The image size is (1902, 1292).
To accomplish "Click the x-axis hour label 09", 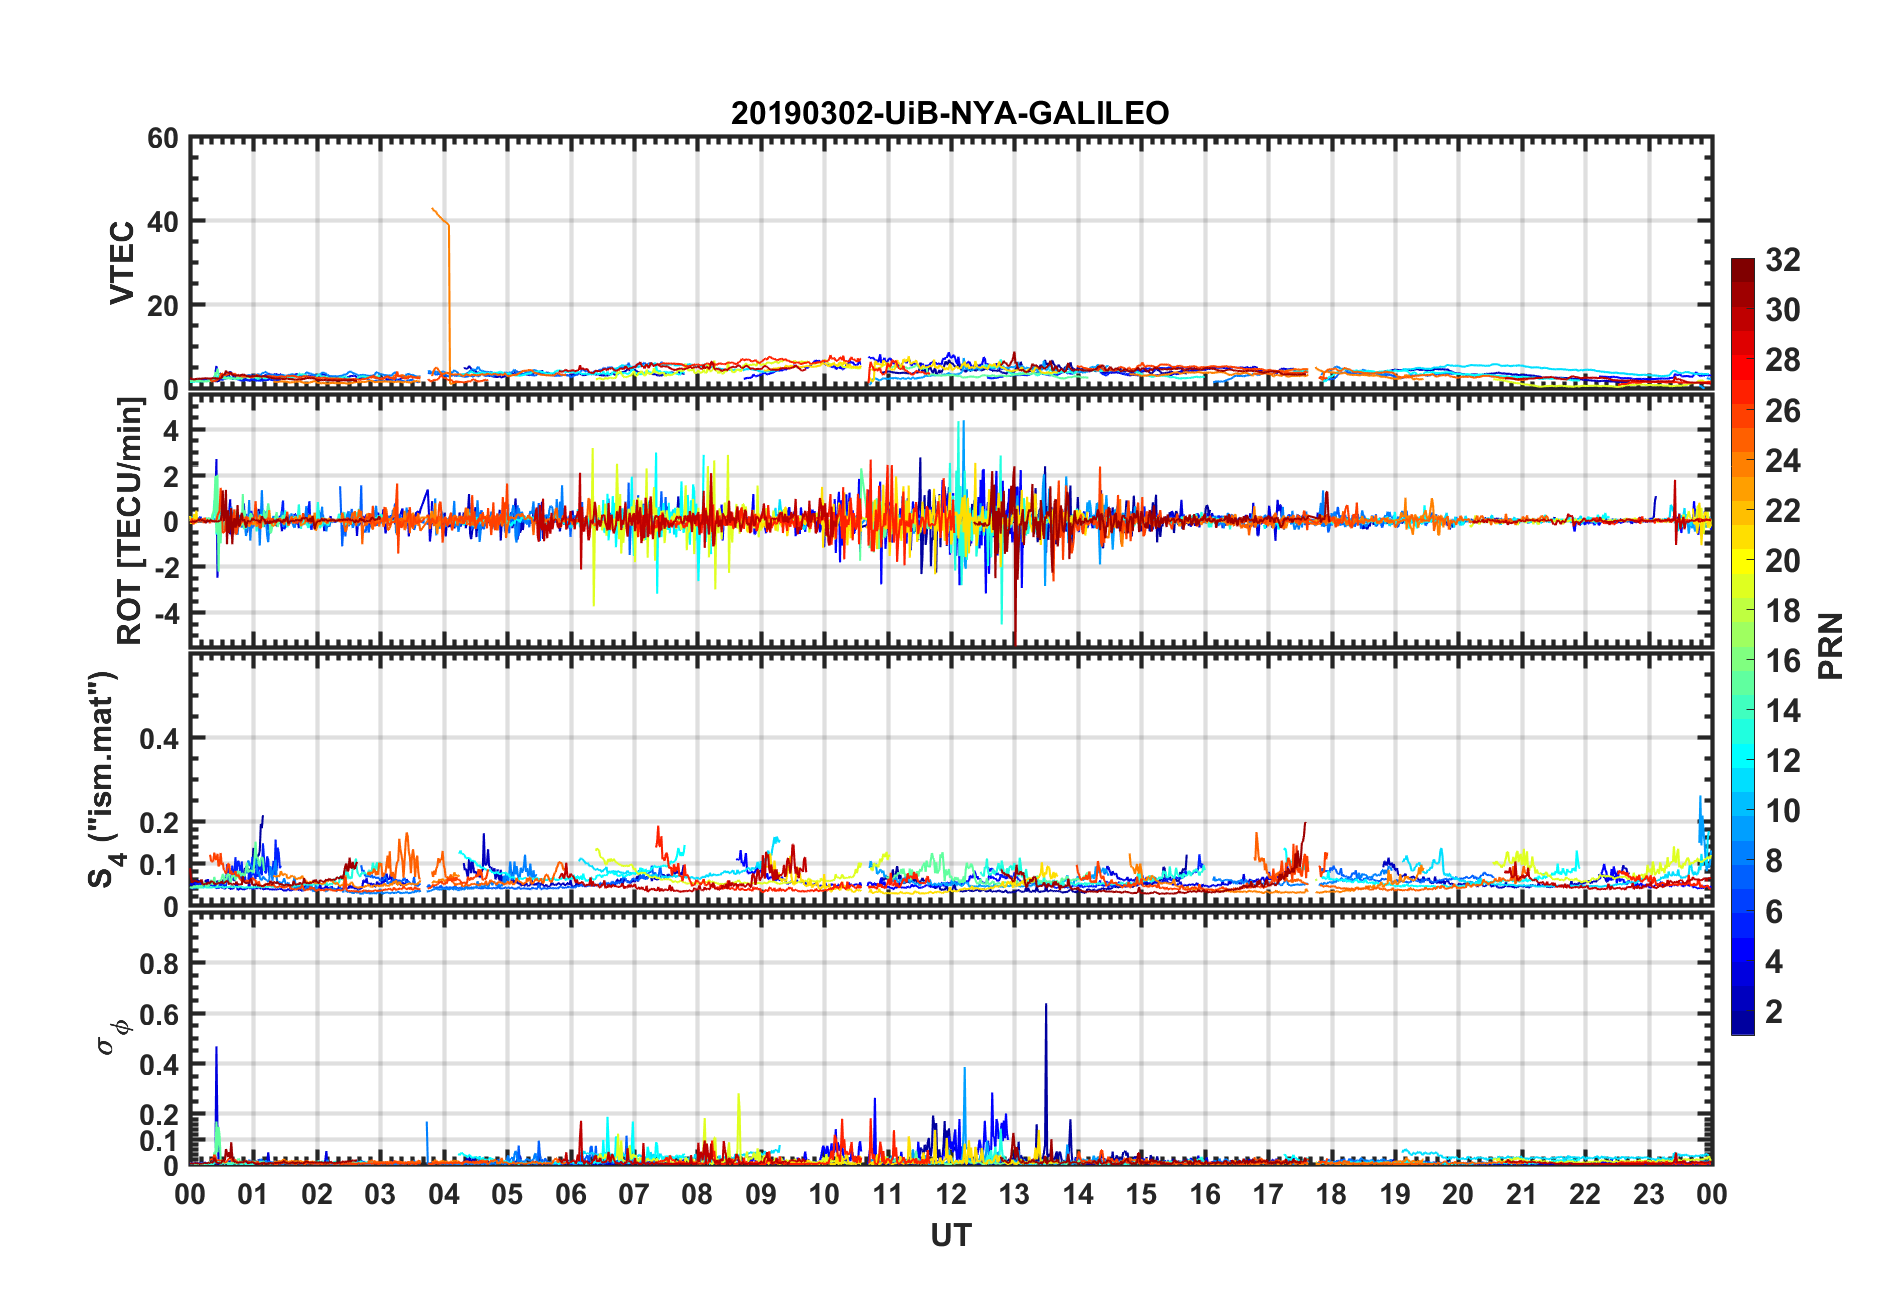I will click(x=761, y=1195).
